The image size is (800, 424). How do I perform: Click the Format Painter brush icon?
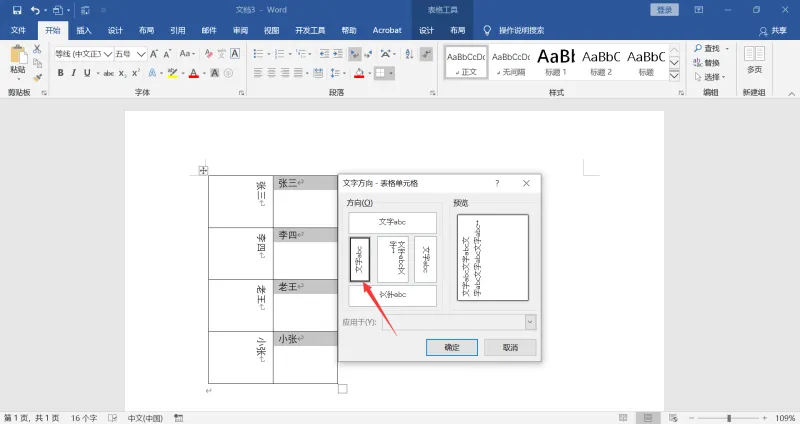(37, 78)
